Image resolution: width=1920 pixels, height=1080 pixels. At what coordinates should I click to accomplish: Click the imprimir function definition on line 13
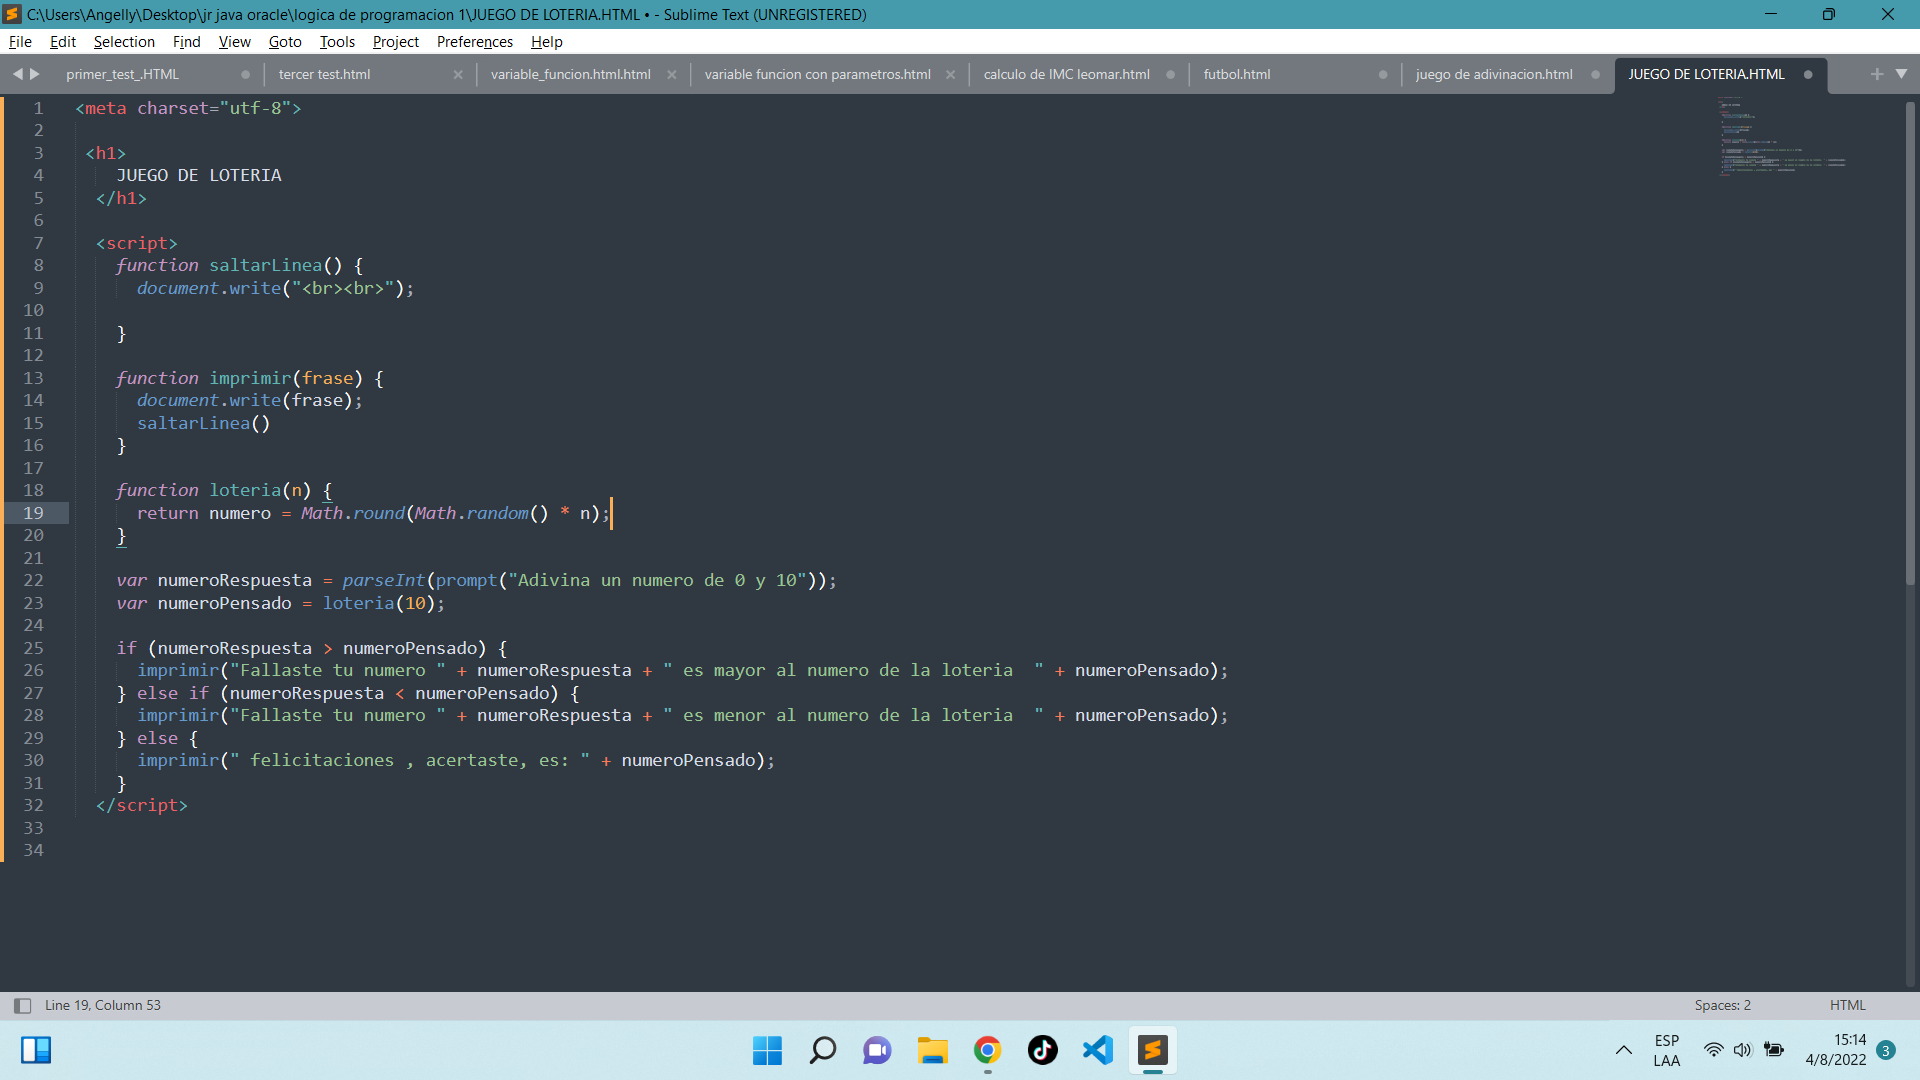(250, 378)
